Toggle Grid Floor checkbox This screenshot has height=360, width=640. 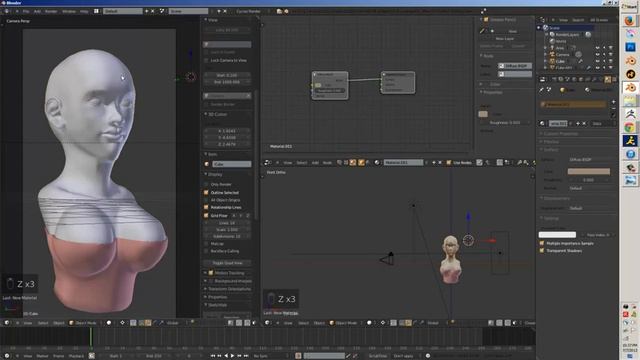(x=206, y=216)
